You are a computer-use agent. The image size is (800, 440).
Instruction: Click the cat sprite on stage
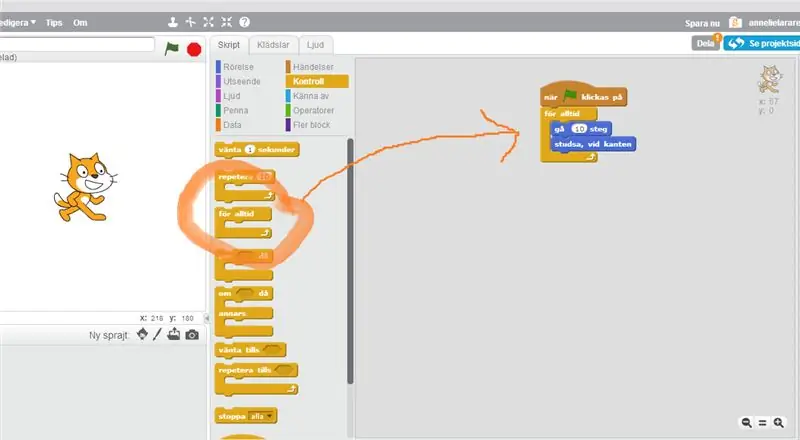point(85,187)
